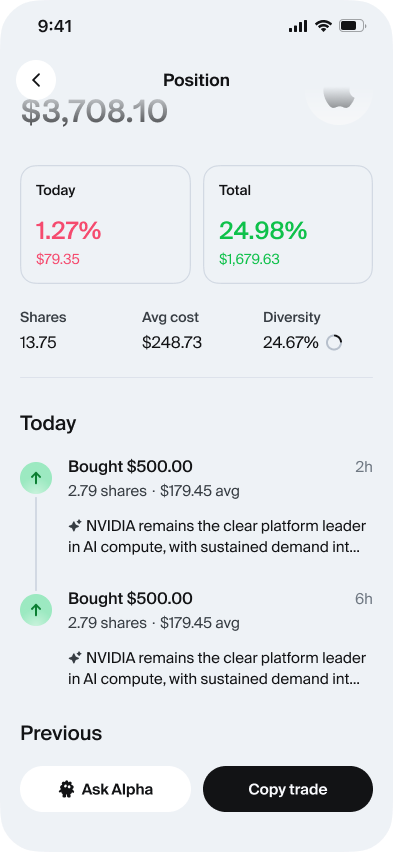Click the Alpha mascot icon in Ask Alpha

67,789
